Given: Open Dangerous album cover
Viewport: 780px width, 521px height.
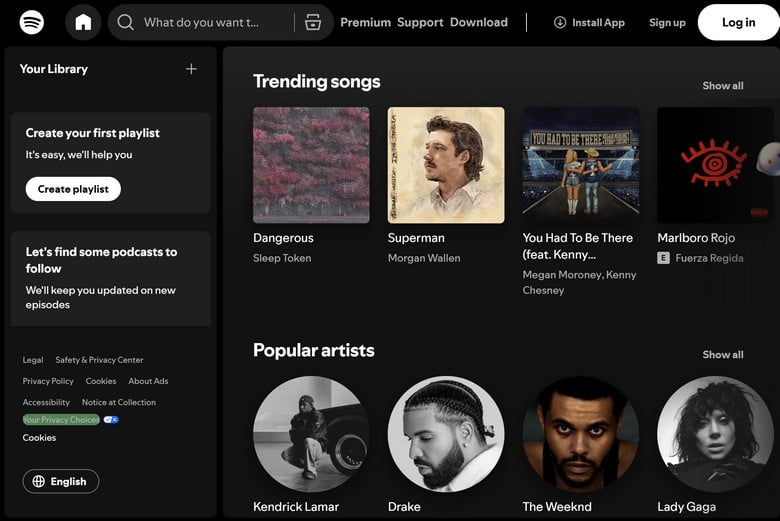Looking at the screenshot, I should (311, 165).
